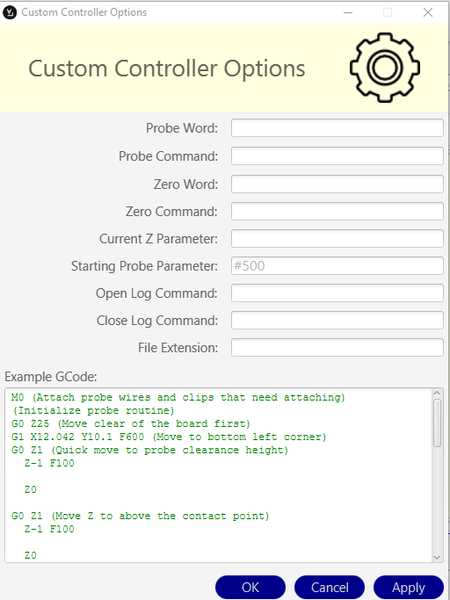
Task: Click into the Probe Command text box
Action: coord(337,156)
